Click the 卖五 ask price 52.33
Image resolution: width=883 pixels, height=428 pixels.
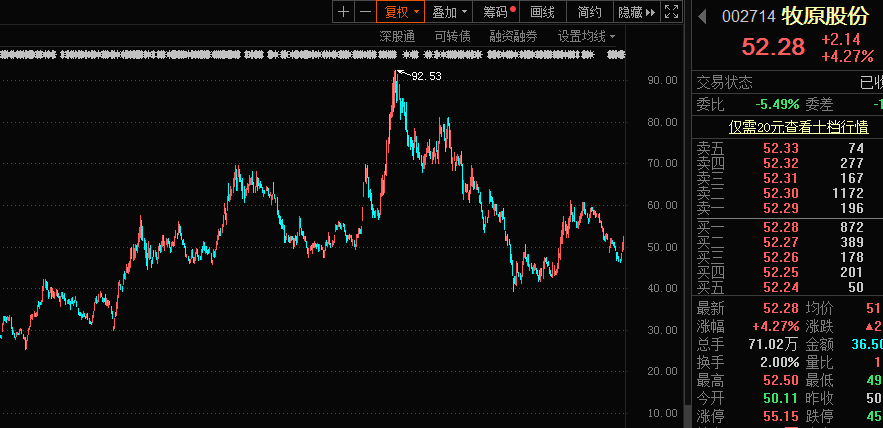pyautogui.click(x=780, y=148)
